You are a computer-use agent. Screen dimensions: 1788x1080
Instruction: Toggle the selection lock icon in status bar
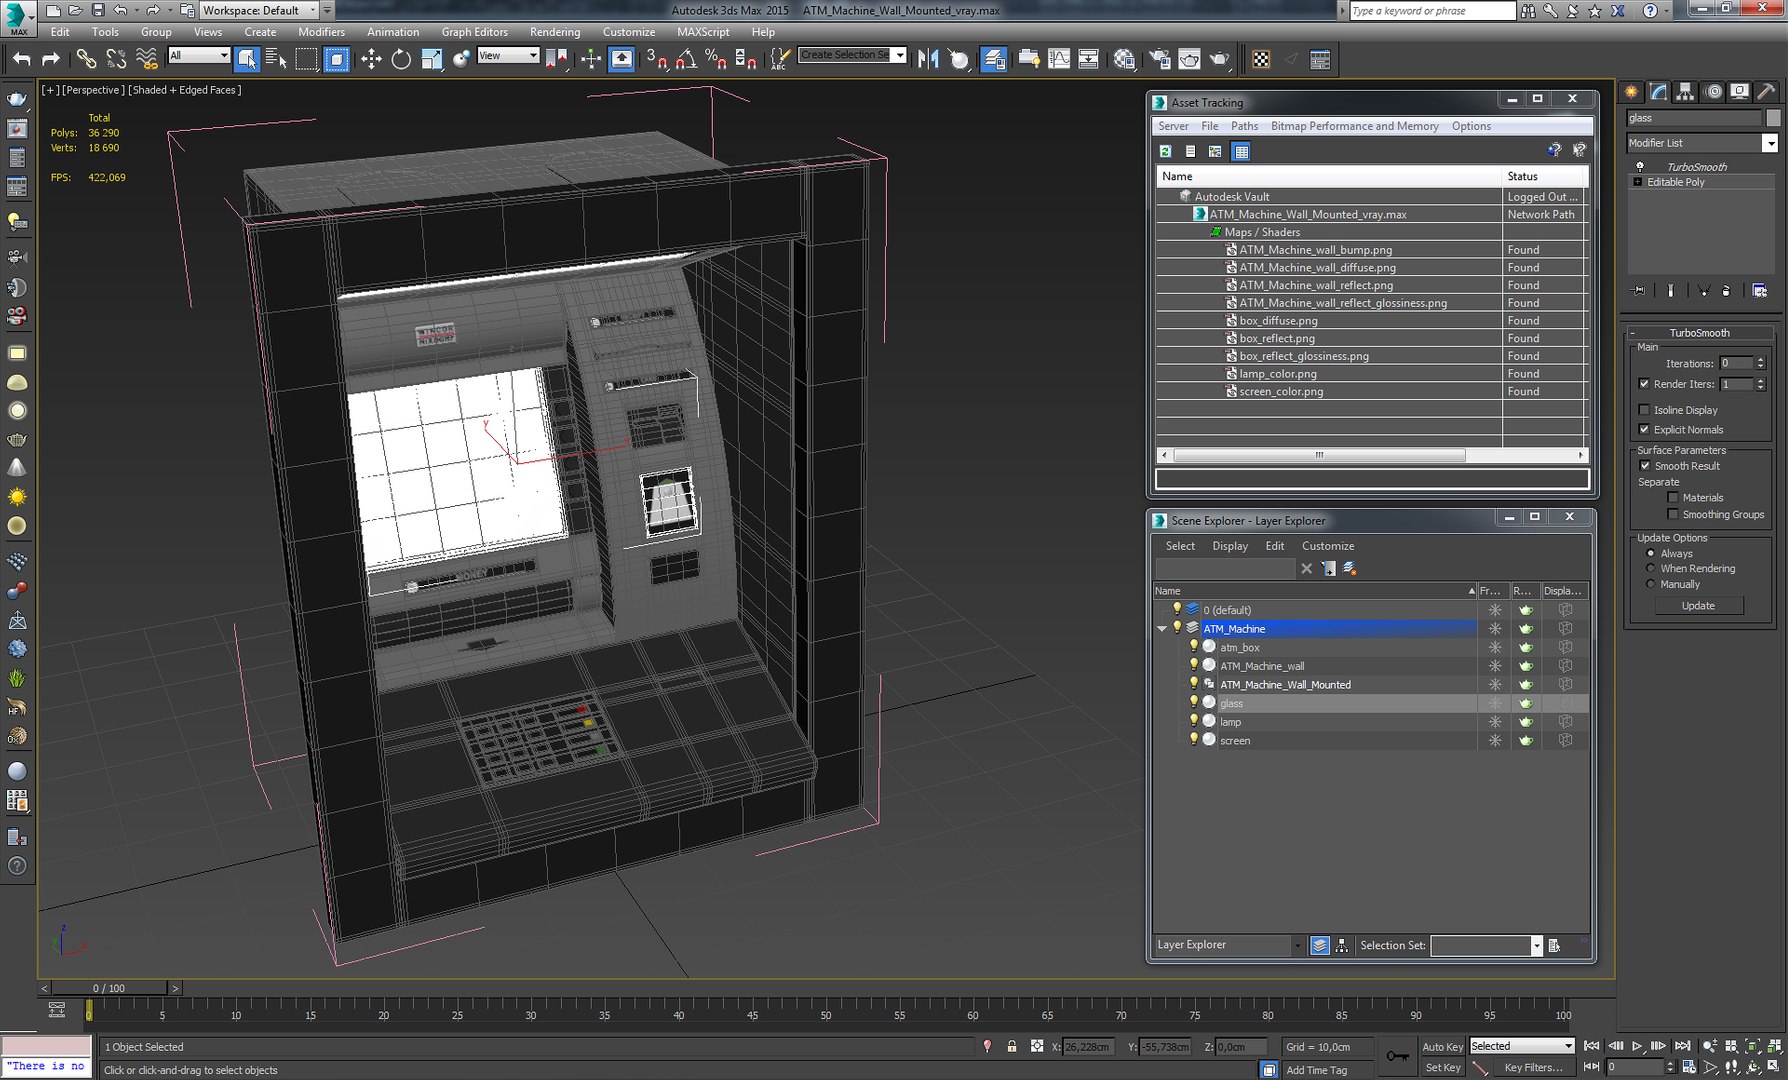1012,1046
